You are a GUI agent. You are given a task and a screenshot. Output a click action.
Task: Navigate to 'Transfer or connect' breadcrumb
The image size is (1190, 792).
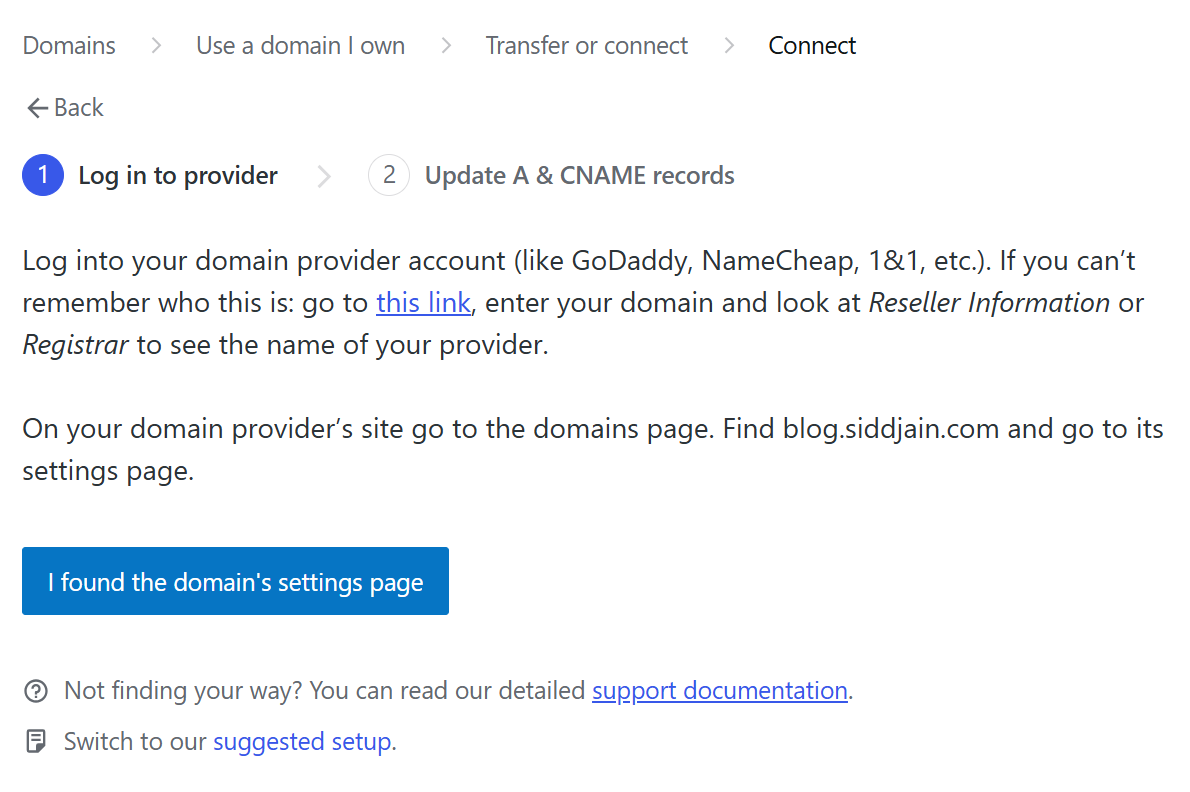(x=587, y=46)
